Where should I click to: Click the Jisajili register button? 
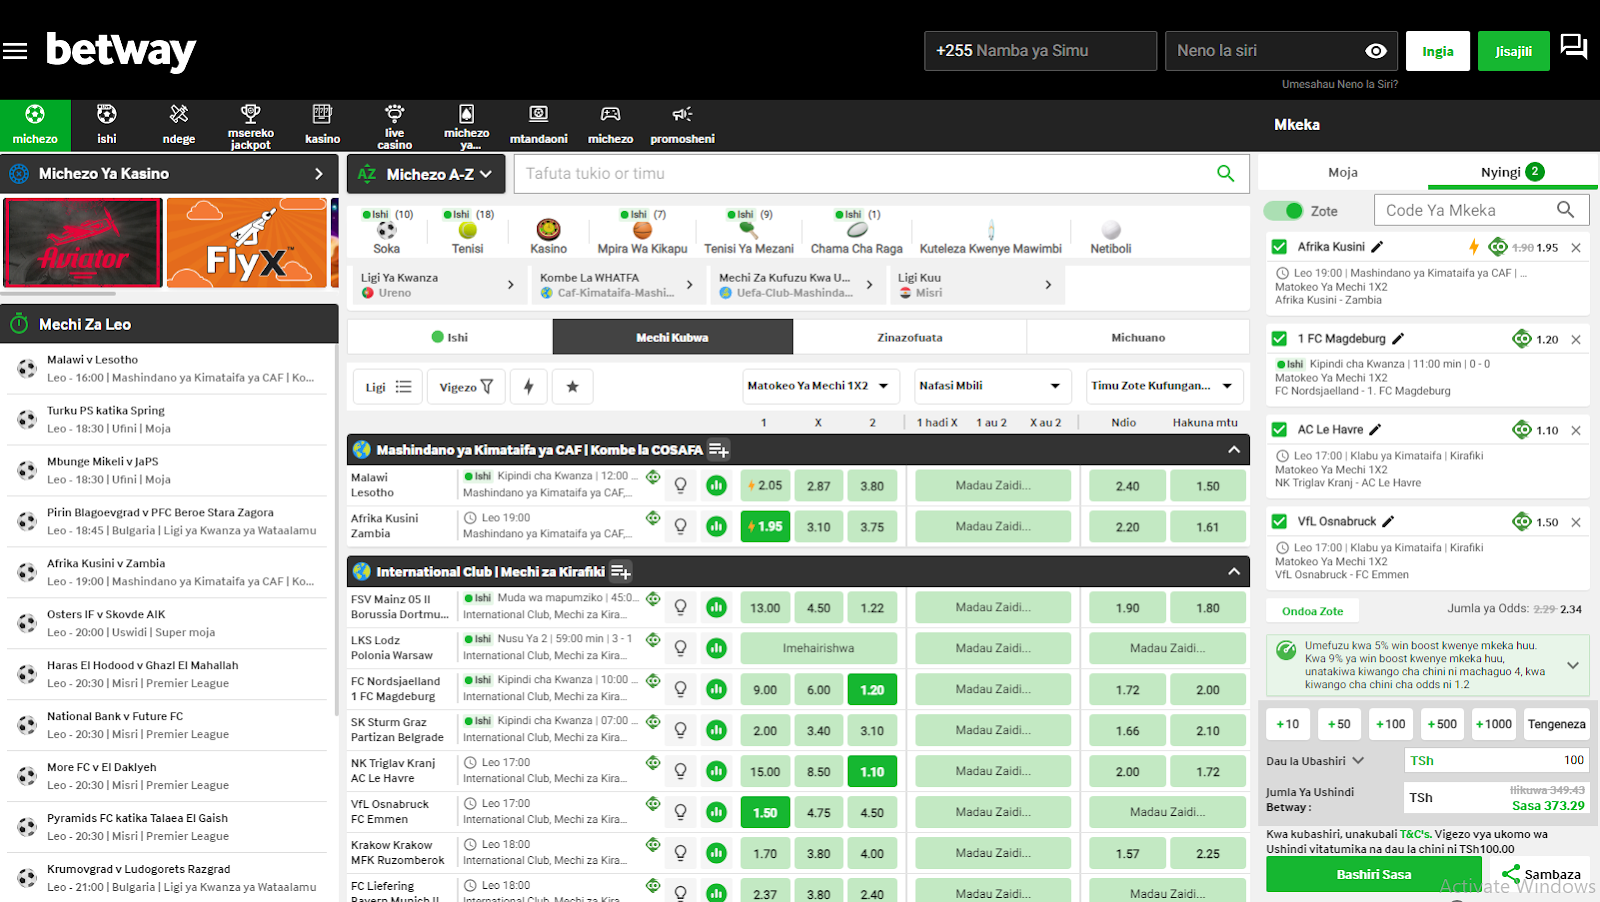1513,51
